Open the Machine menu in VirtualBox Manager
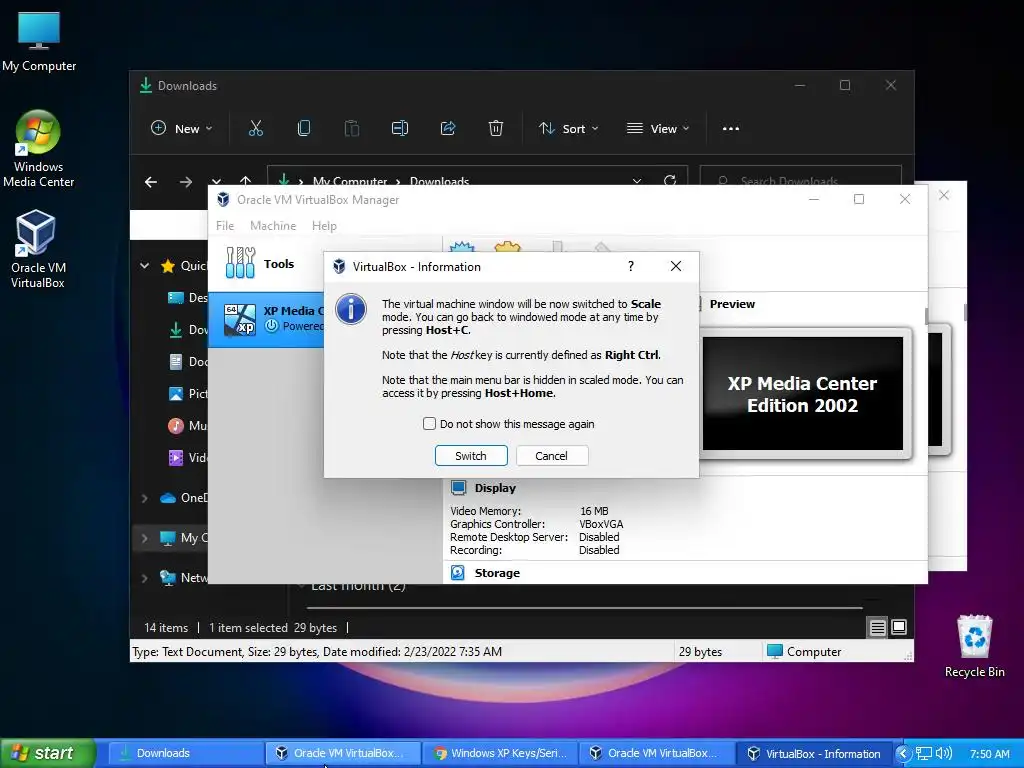 (273, 225)
